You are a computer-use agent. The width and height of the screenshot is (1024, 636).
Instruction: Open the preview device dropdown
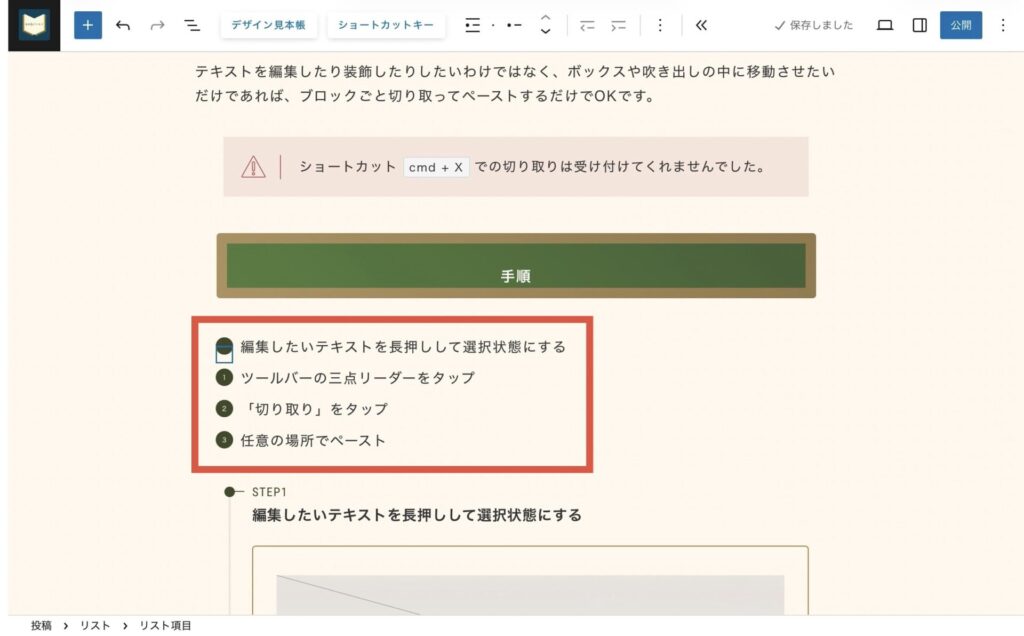(885, 25)
